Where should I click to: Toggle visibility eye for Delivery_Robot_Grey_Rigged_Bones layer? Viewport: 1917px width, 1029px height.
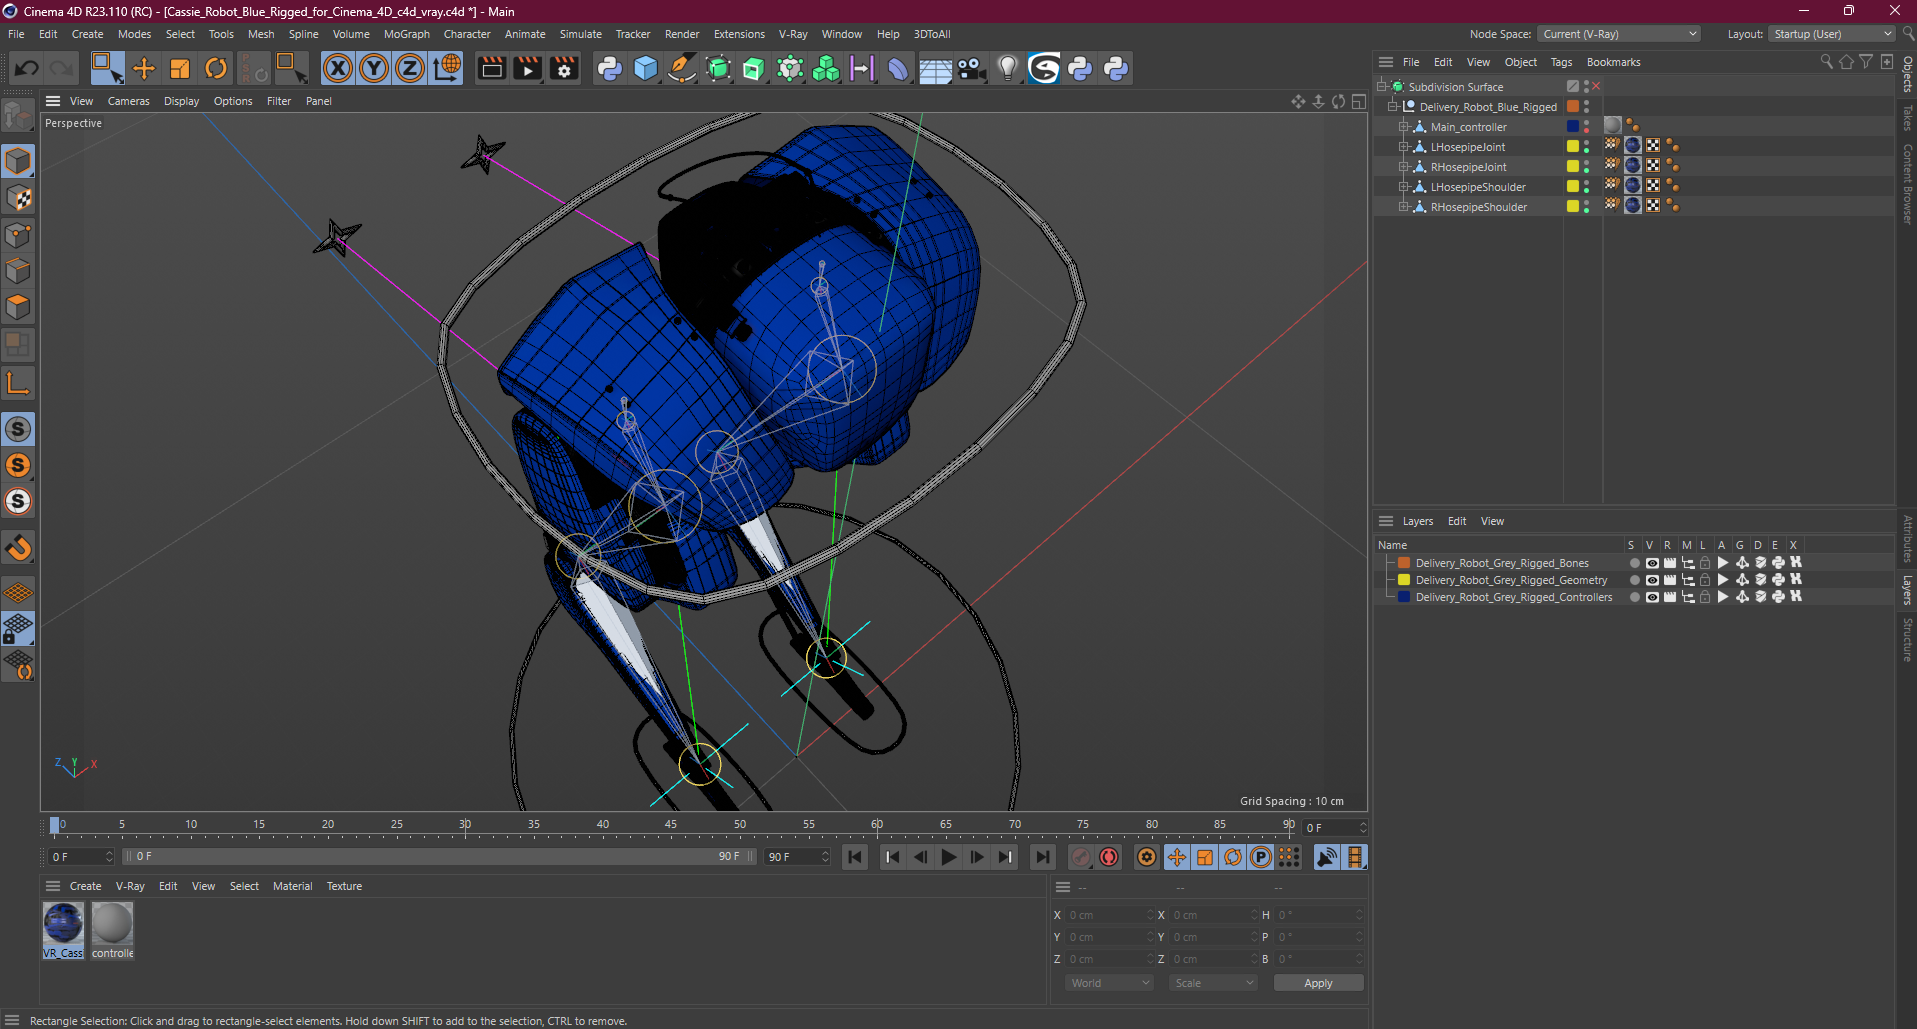pyautogui.click(x=1652, y=563)
